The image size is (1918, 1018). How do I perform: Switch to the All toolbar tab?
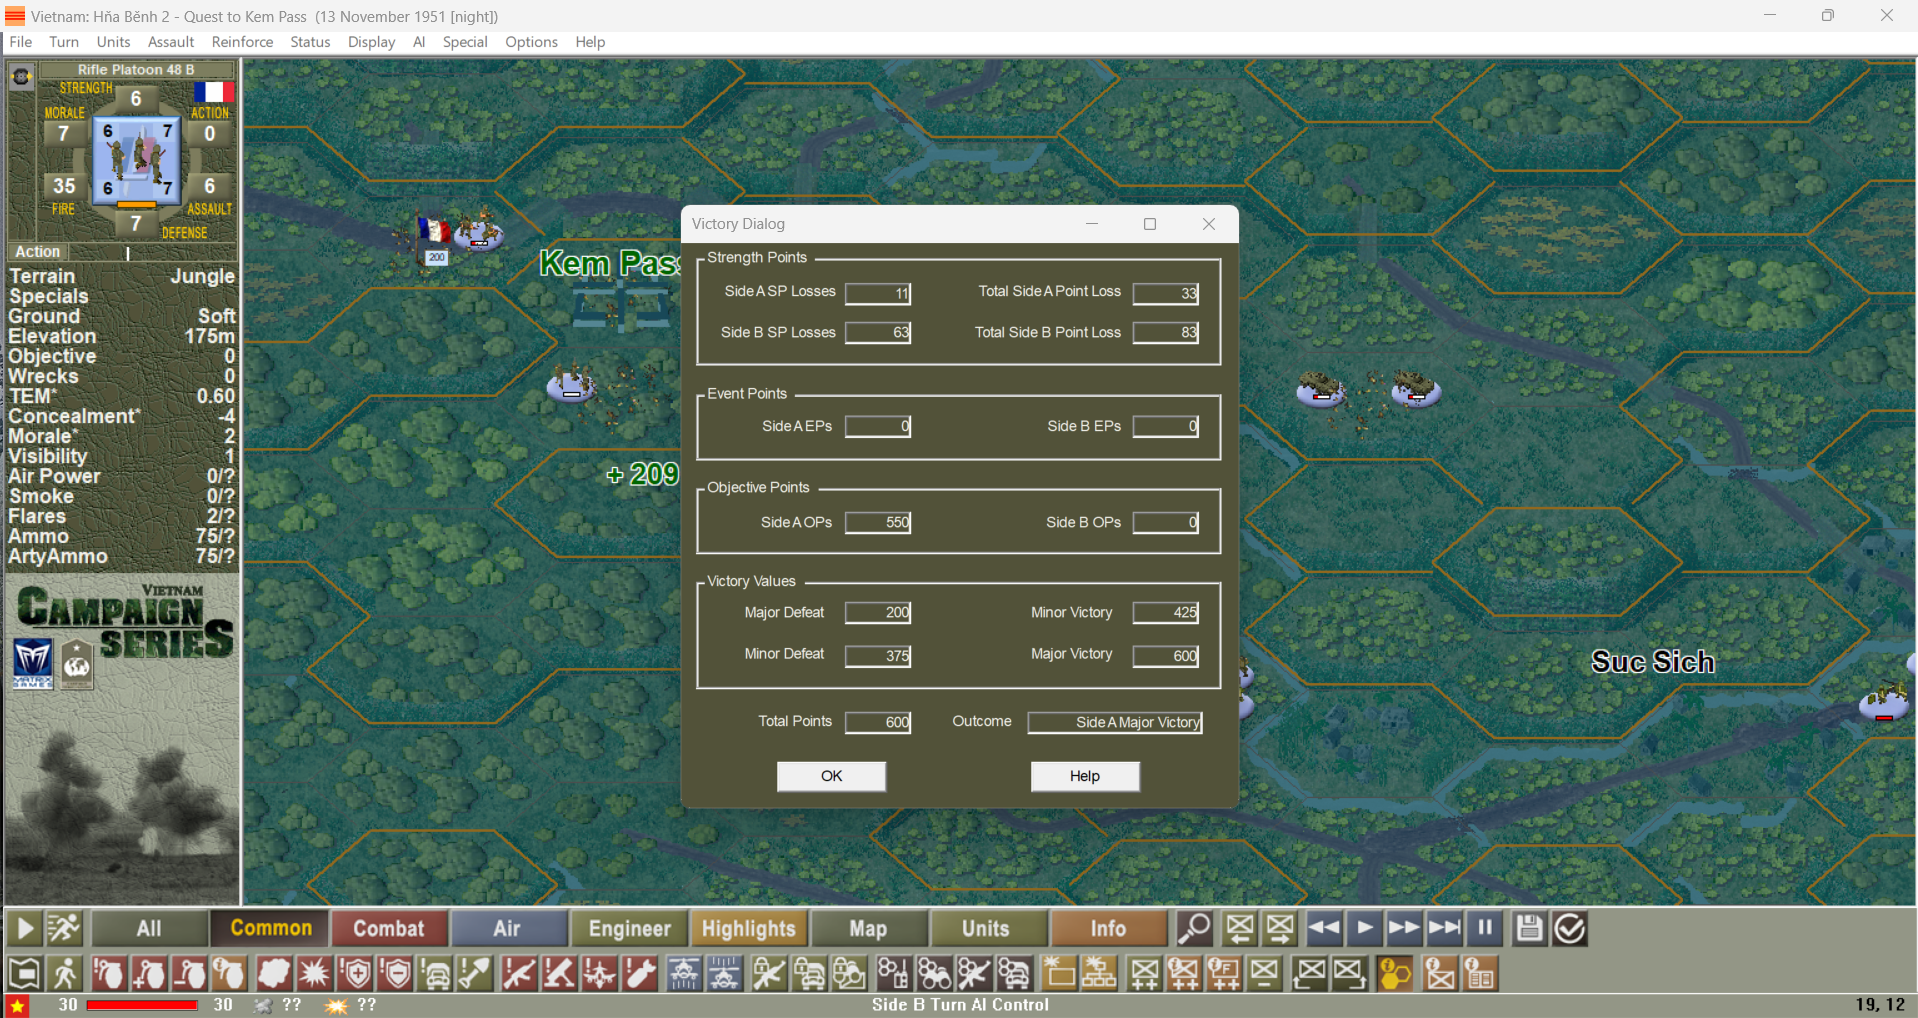[149, 928]
